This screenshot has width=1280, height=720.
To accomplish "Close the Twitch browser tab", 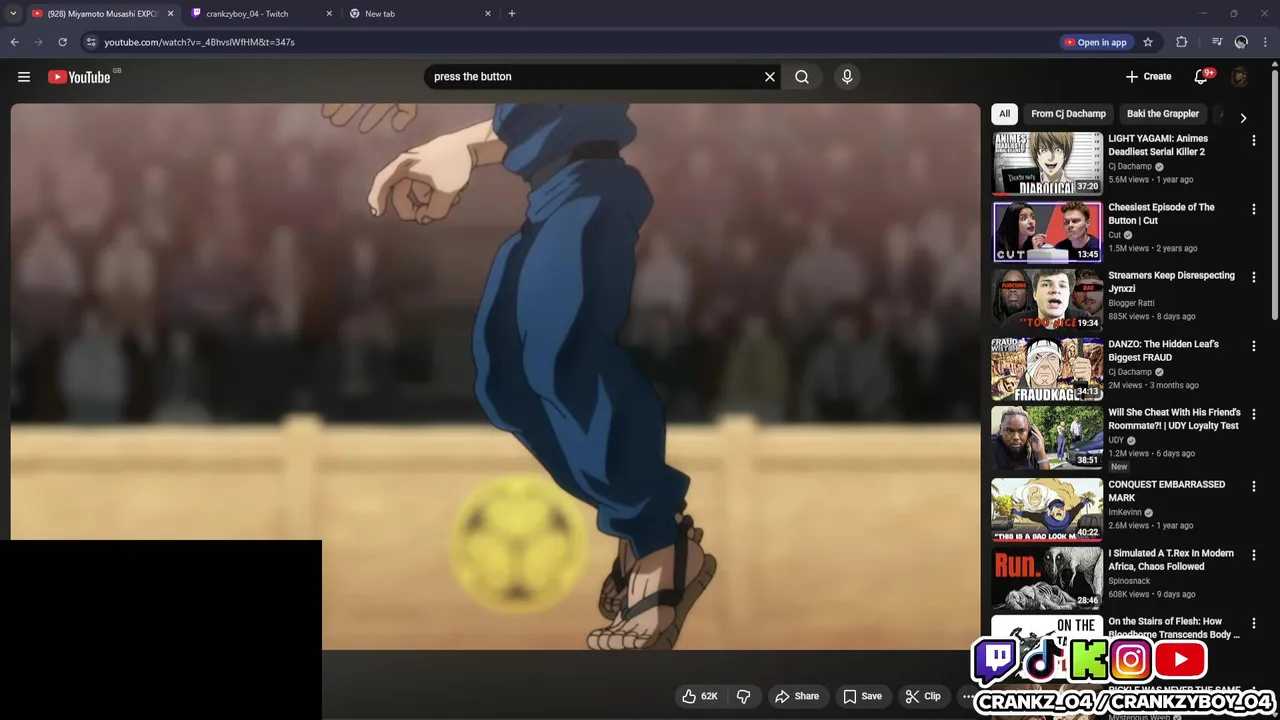I will (329, 14).
